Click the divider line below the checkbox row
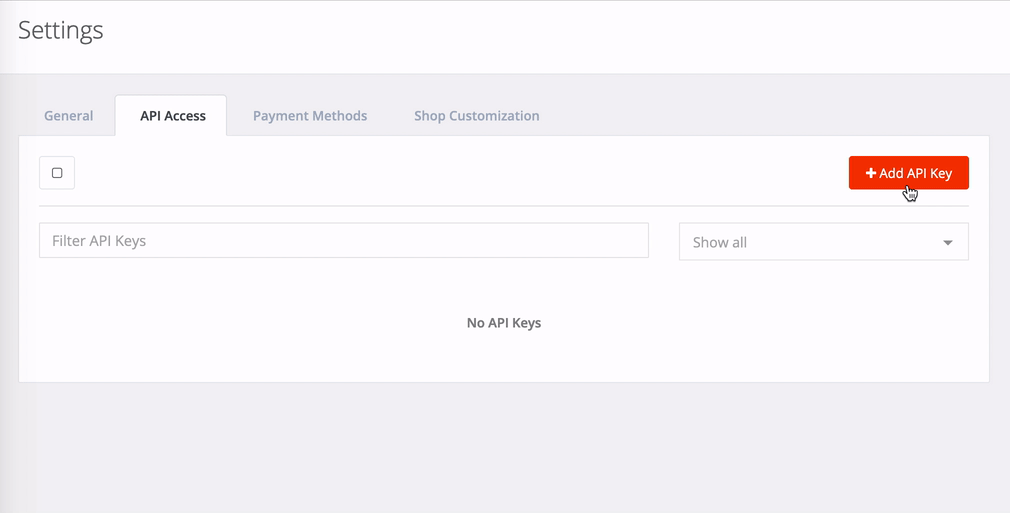 point(504,206)
